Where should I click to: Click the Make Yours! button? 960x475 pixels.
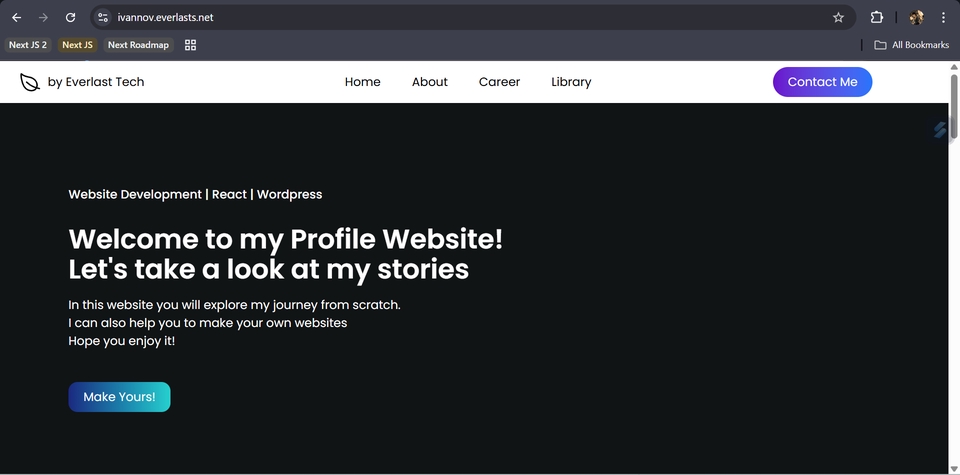pyautogui.click(x=119, y=397)
